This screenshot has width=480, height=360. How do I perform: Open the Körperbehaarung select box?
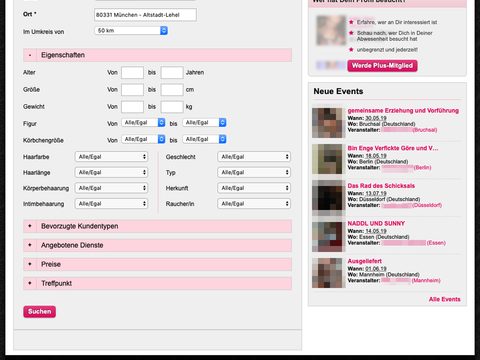pos(111,188)
